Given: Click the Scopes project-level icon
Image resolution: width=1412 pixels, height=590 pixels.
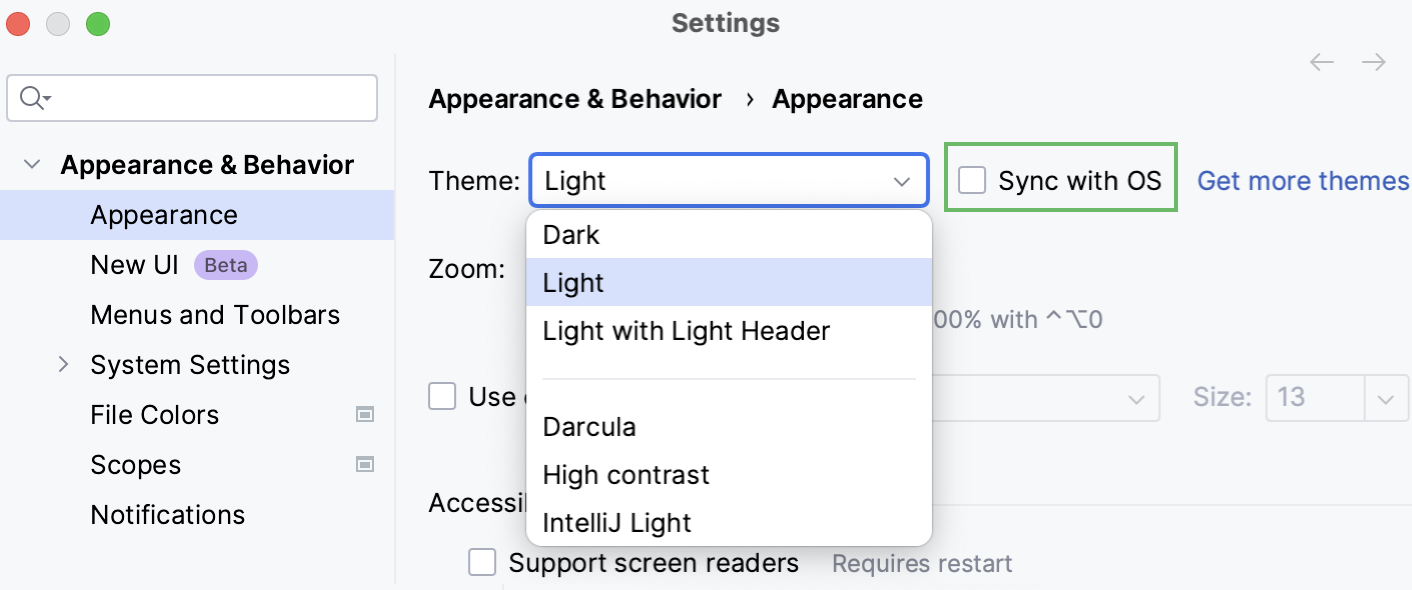Looking at the screenshot, I should [x=365, y=465].
